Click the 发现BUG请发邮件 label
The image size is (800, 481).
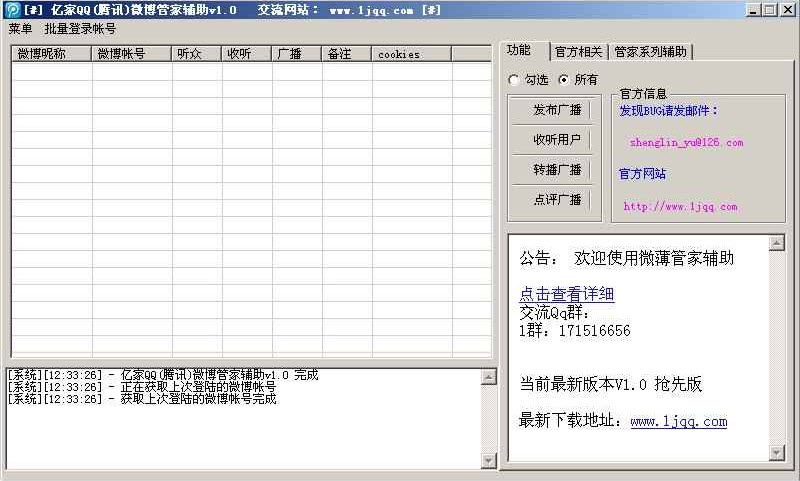(x=668, y=111)
